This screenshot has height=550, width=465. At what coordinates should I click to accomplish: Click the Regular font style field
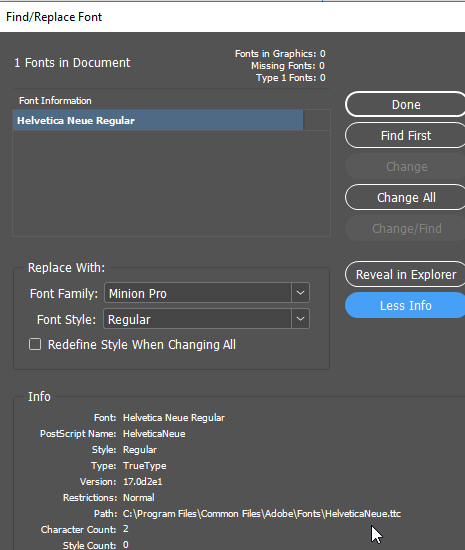197,319
